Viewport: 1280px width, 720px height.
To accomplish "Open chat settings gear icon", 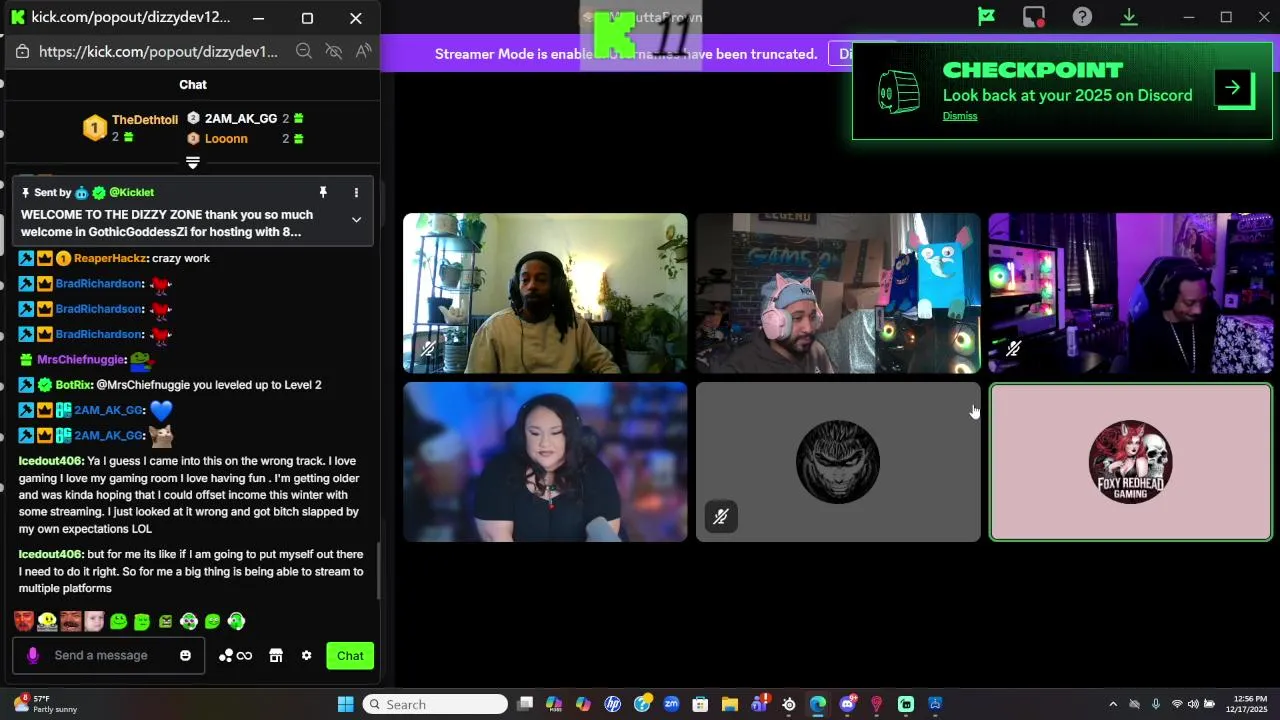I will pyautogui.click(x=307, y=656).
